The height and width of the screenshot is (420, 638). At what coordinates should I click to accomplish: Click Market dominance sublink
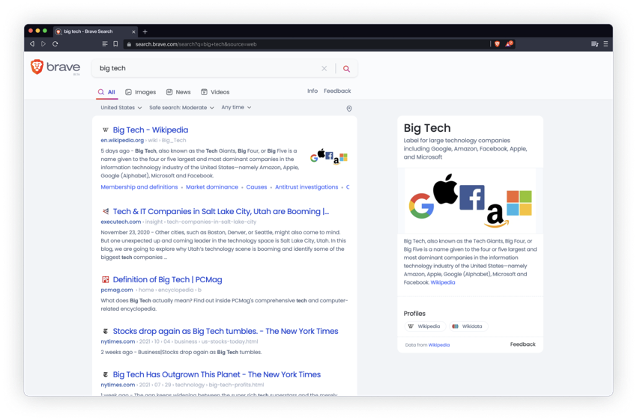pyautogui.click(x=212, y=187)
